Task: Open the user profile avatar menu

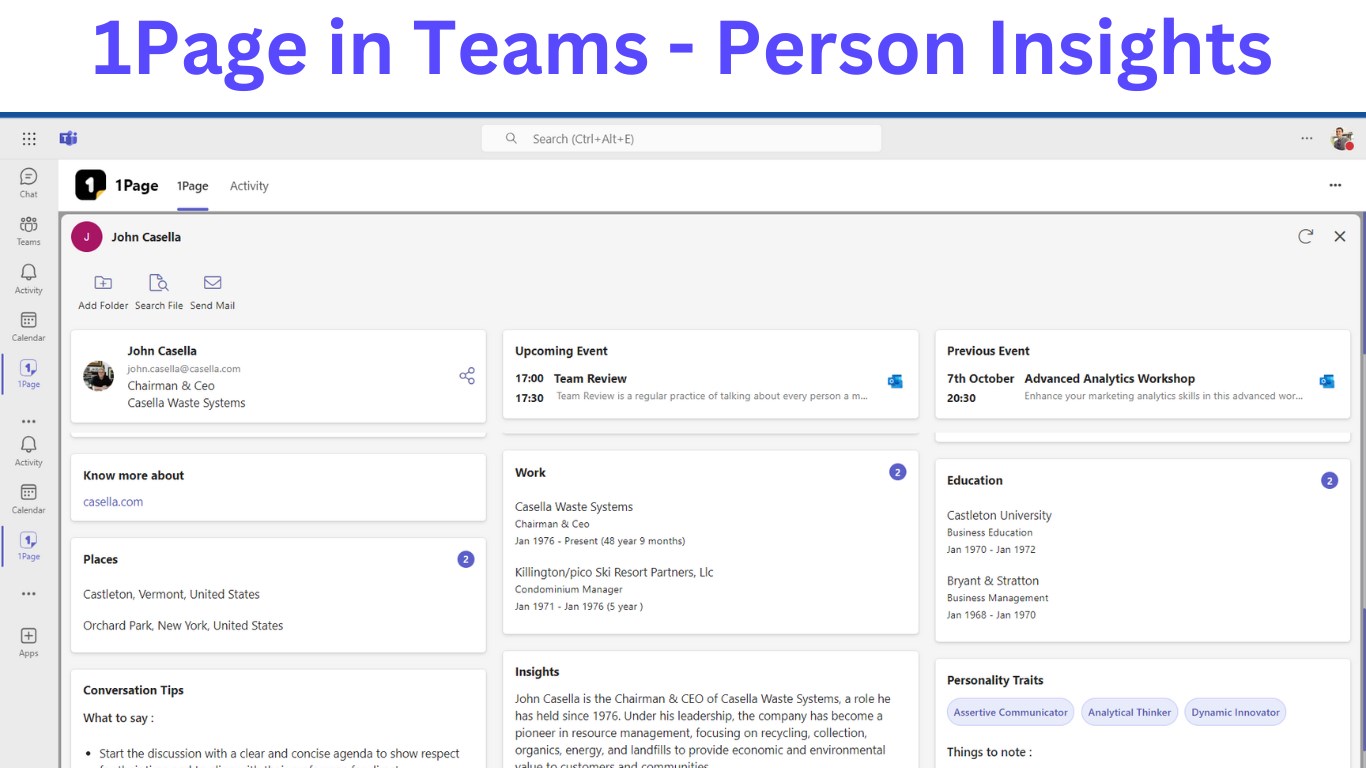Action: [1342, 139]
